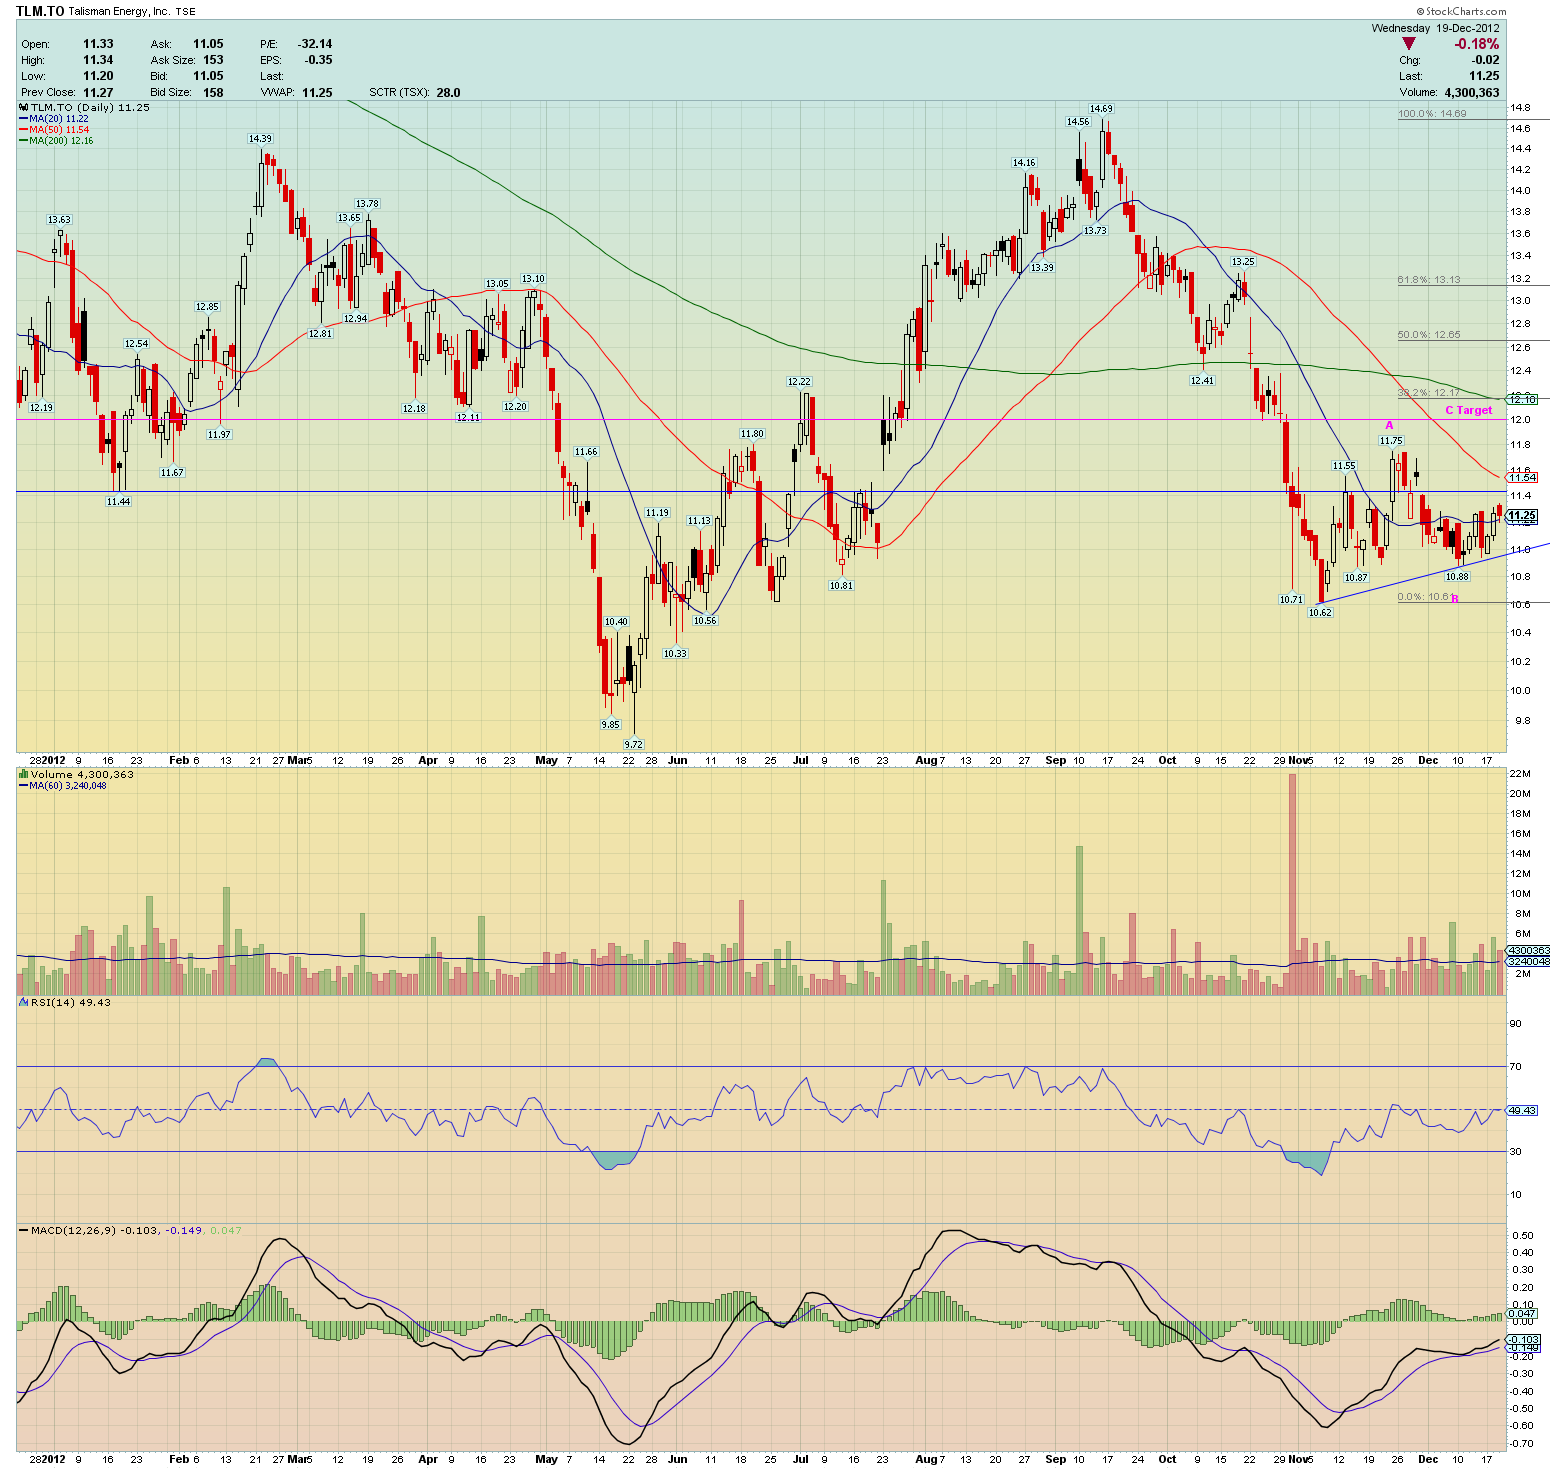The height and width of the screenshot is (1469, 1550).
Task: Click the magenta C Target annotation
Action: click(x=1468, y=410)
